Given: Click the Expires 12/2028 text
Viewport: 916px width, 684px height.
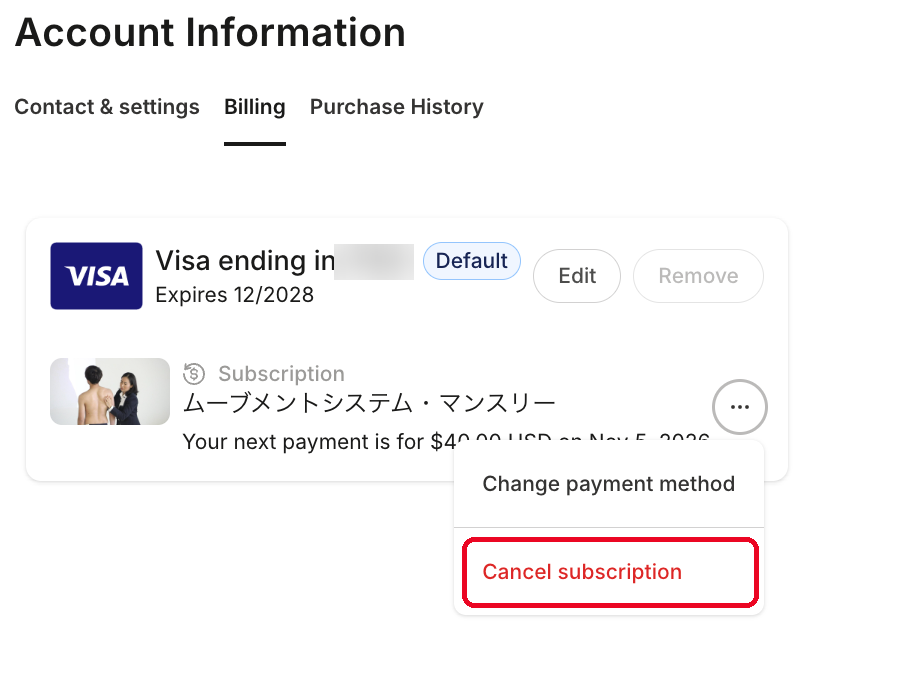Looking at the screenshot, I should pos(235,295).
